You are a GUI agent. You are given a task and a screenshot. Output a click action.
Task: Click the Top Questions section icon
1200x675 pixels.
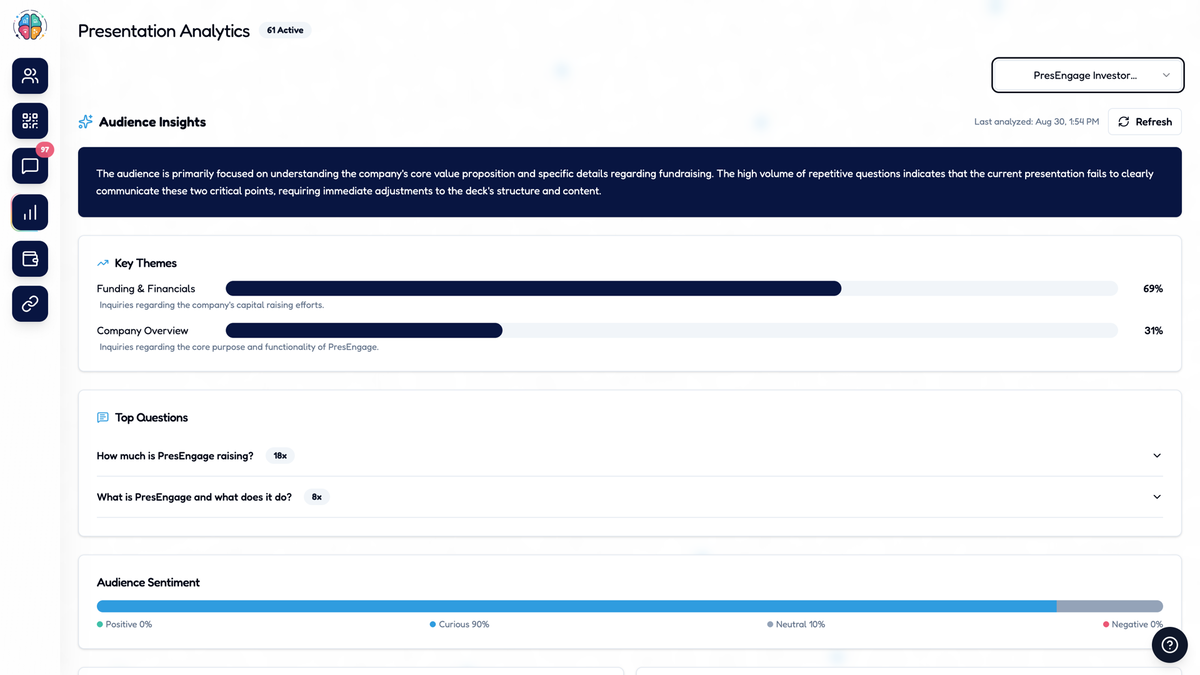pyautogui.click(x=103, y=418)
